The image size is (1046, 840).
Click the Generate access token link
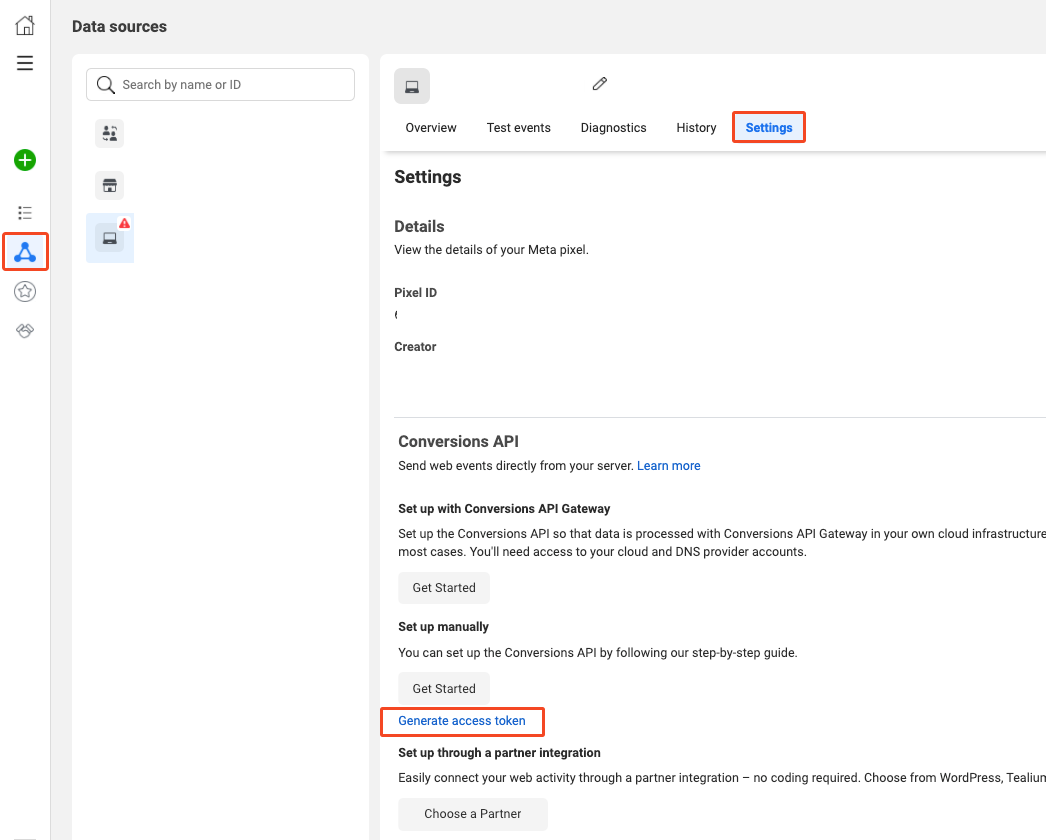pos(462,721)
